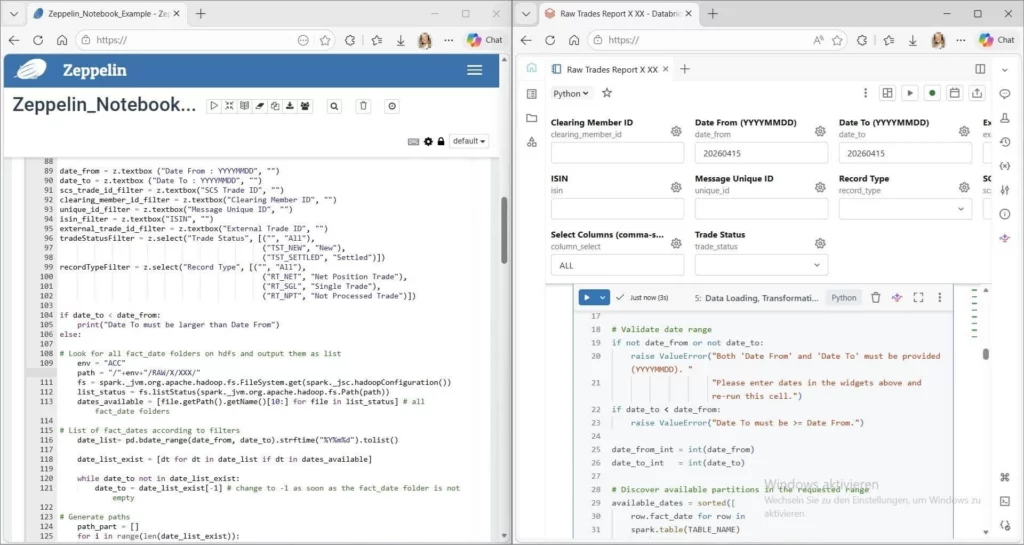Open catalog shapes icon in Databricks sidebar
The width and height of the screenshot is (1024, 545).
coord(532,142)
